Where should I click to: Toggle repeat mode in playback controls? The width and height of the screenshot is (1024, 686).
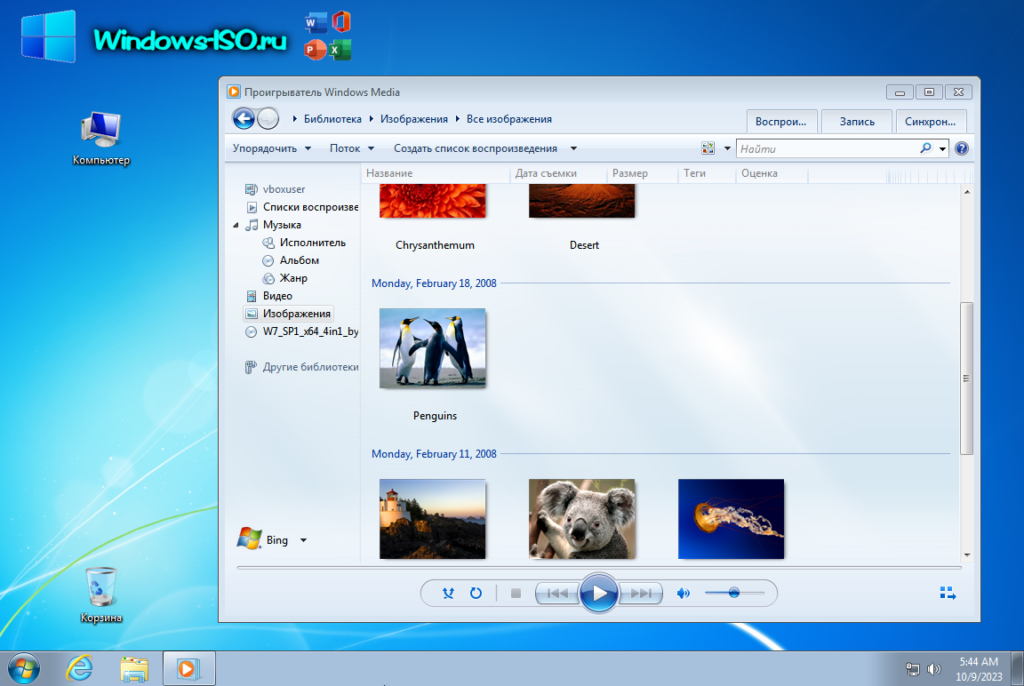coord(476,593)
